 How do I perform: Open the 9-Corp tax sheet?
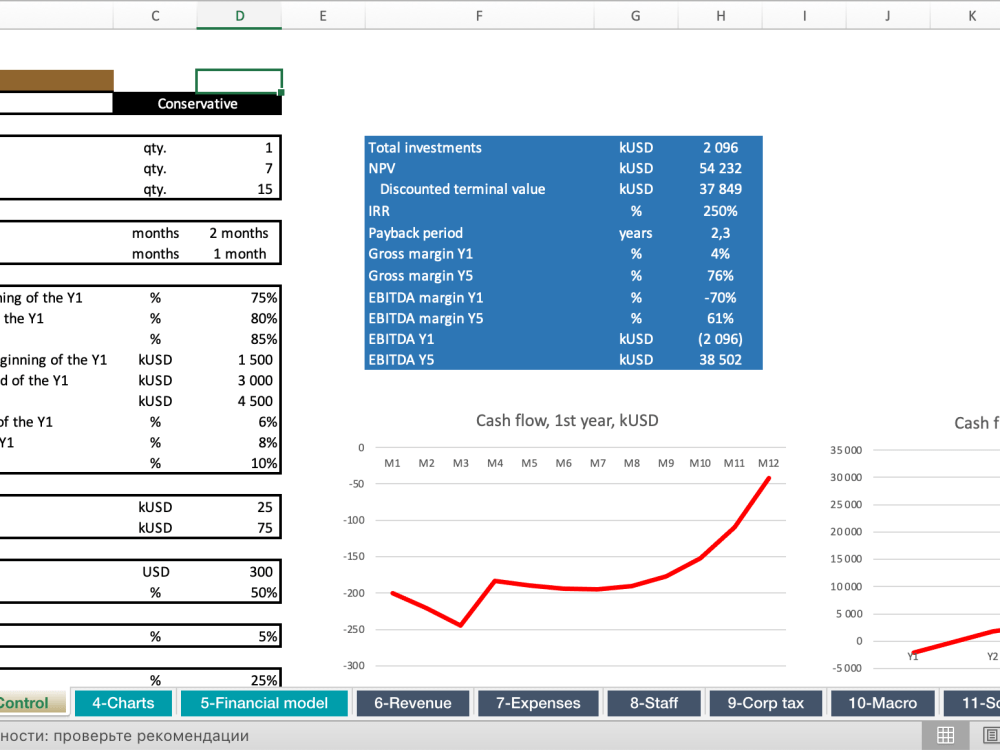coord(765,703)
